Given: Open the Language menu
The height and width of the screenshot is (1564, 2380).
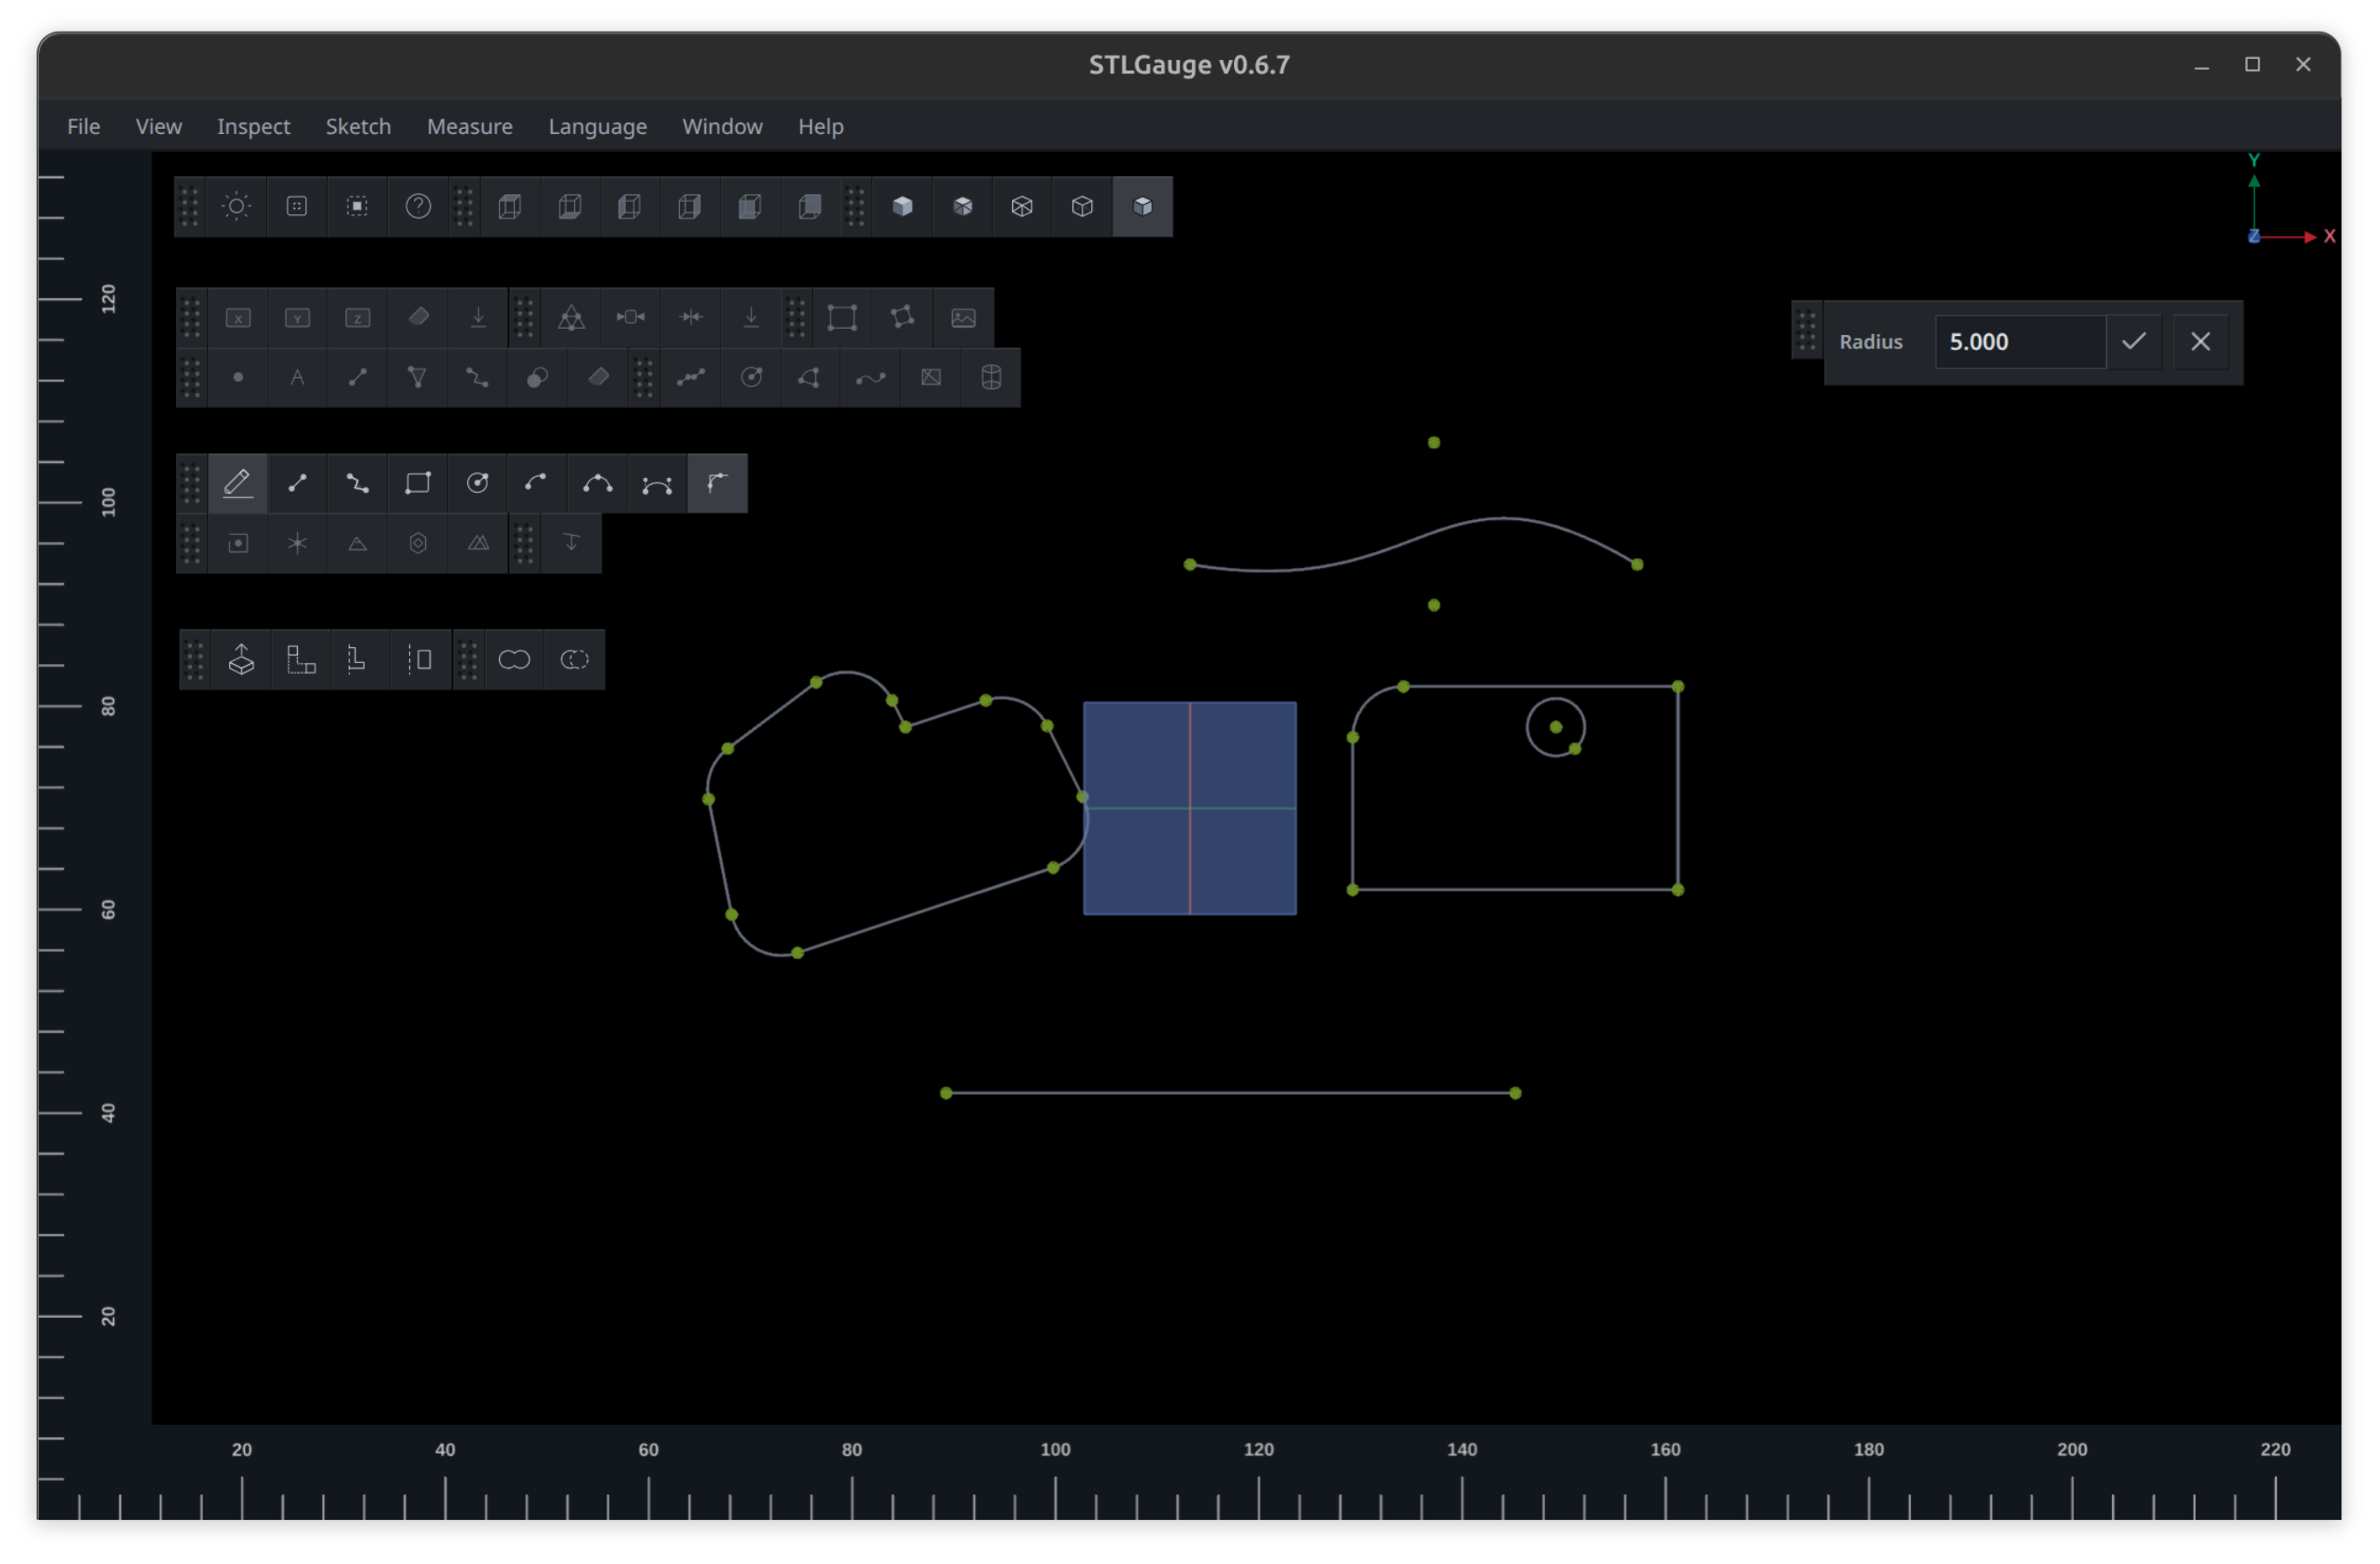Looking at the screenshot, I should click(597, 126).
